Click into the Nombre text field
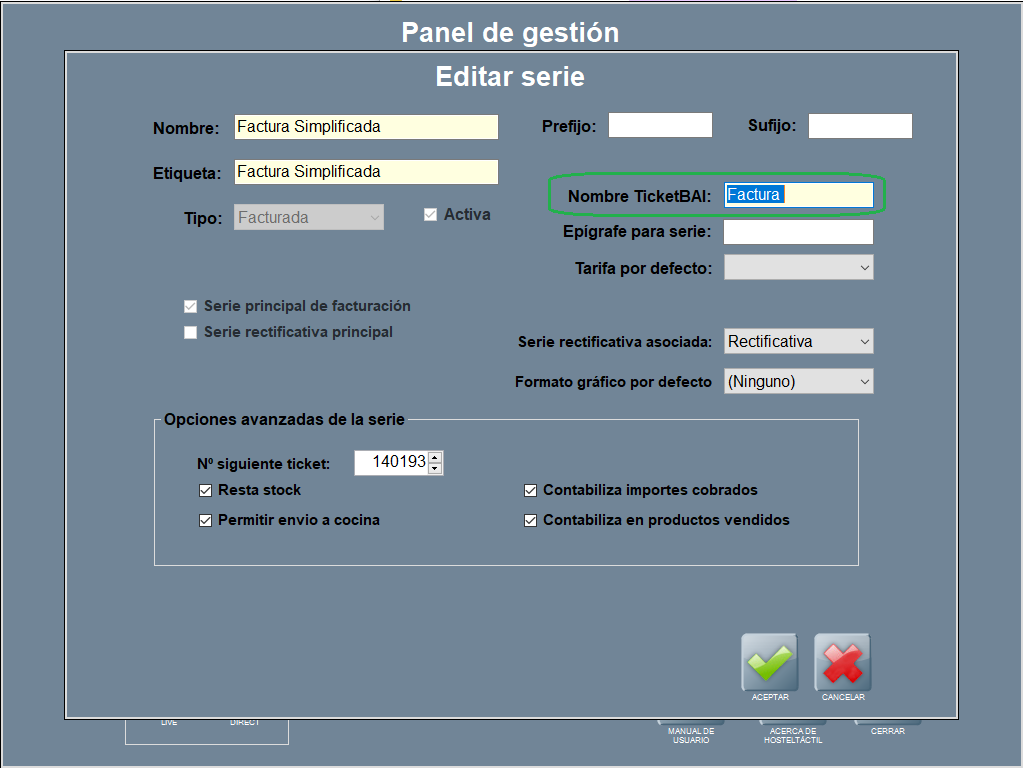 pos(365,127)
